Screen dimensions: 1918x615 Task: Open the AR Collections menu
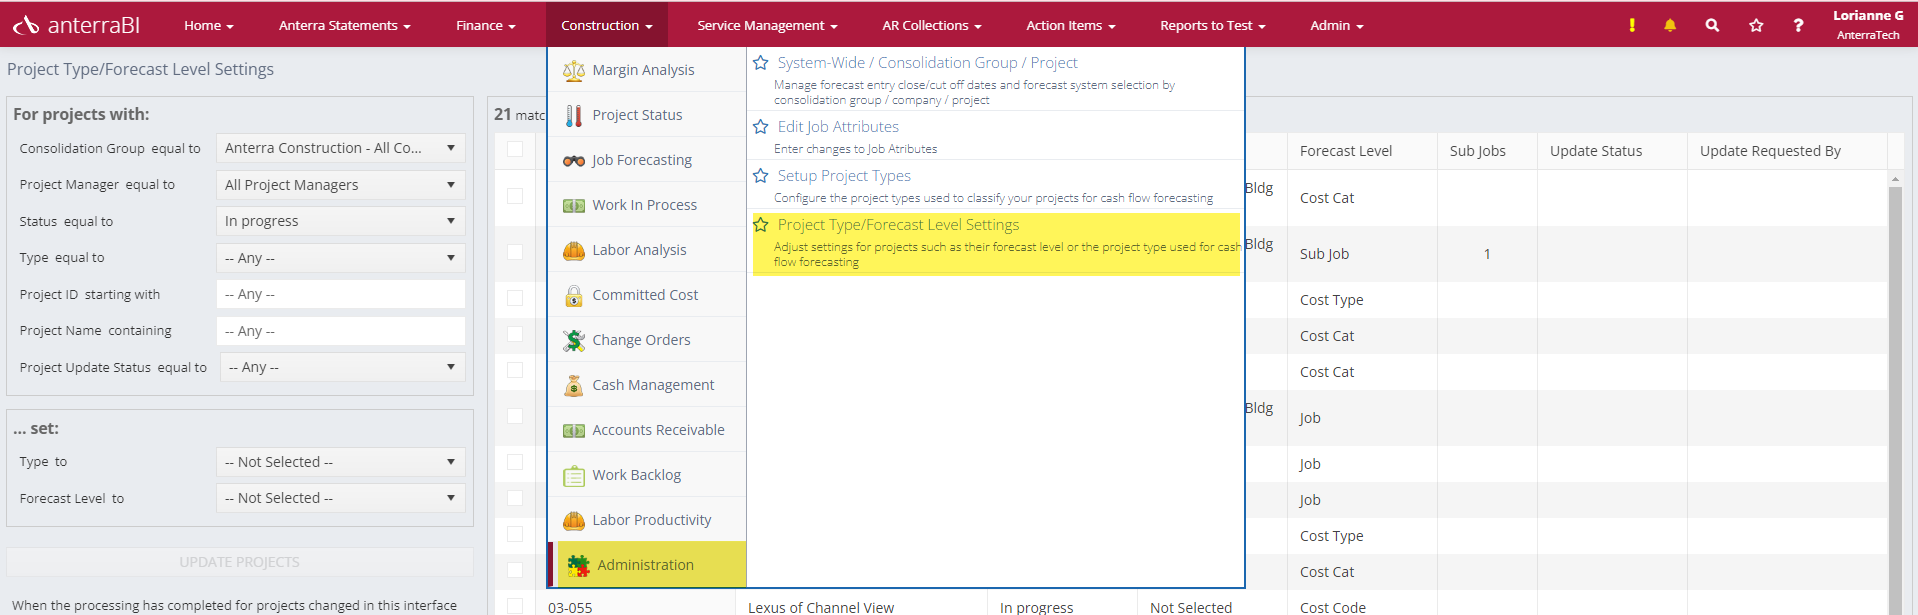pyautogui.click(x=932, y=25)
